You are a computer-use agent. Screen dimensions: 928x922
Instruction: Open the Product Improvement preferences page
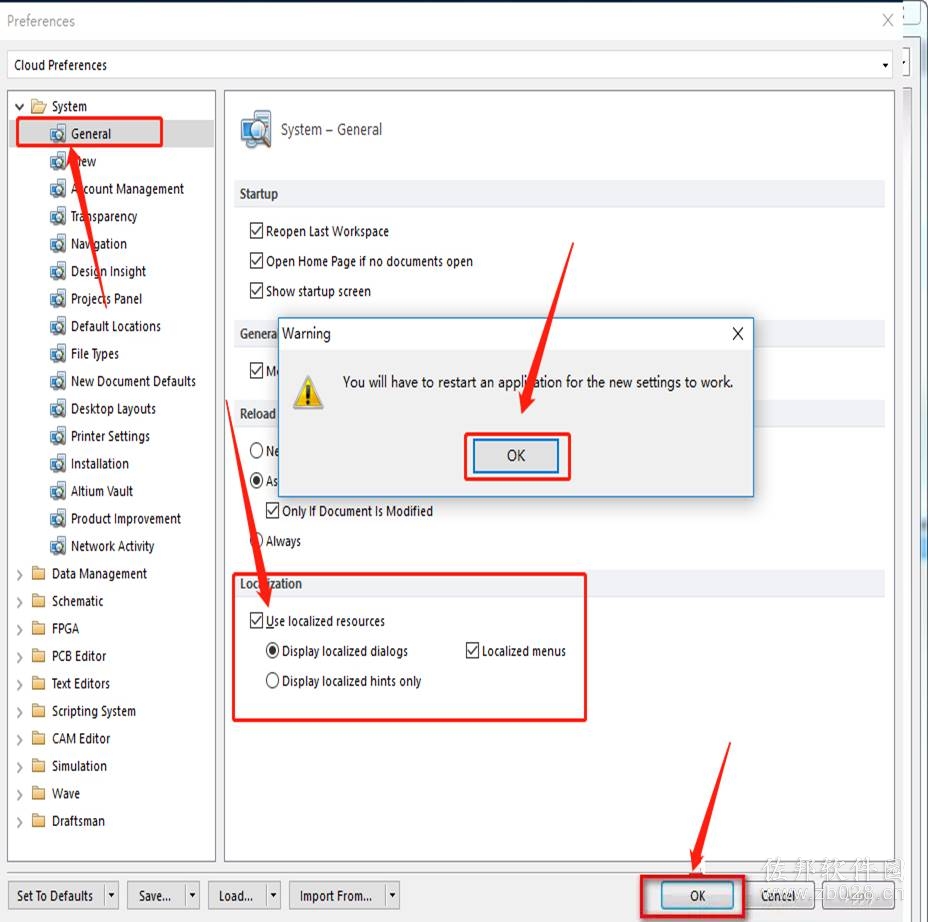tap(125, 519)
